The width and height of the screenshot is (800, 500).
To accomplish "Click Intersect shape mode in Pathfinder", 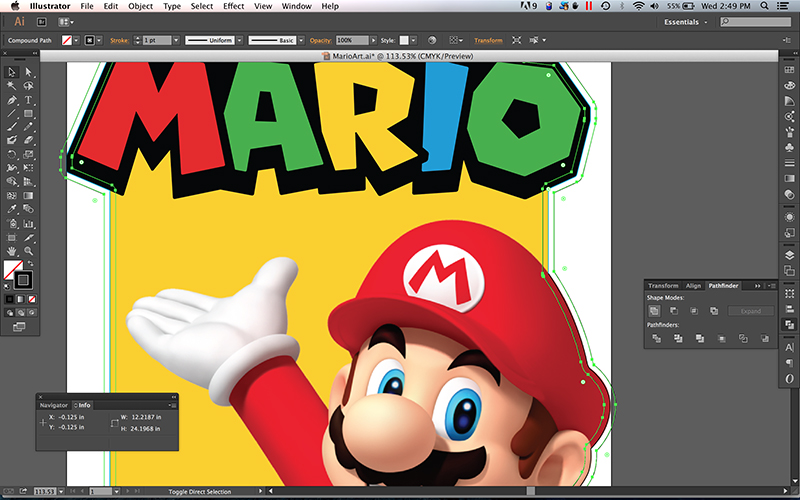I will pyautogui.click(x=694, y=311).
